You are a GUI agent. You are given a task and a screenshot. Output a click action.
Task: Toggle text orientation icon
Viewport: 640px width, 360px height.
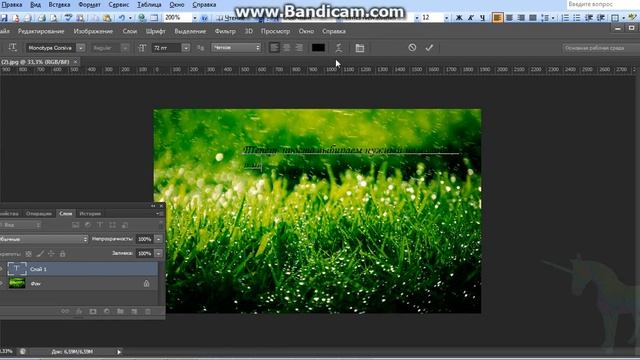coord(12,48)
